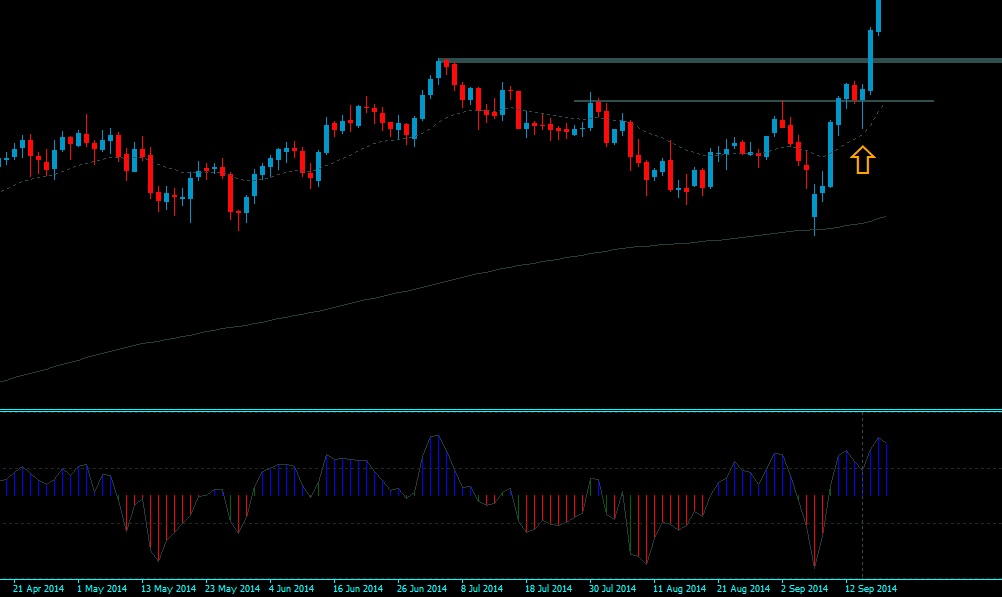Click the "30 Jul 2014" date label

pos(612,588)
